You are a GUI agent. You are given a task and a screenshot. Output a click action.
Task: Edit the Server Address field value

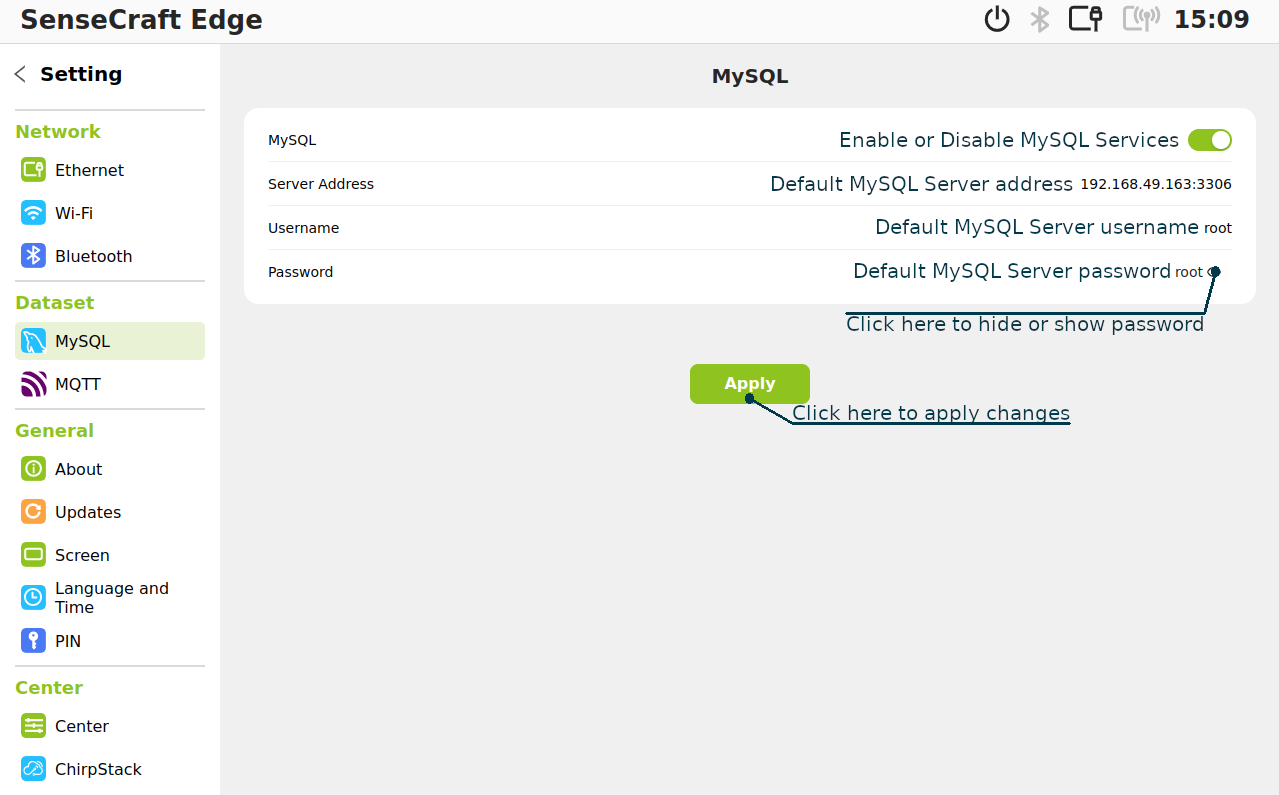(1155, 185)
